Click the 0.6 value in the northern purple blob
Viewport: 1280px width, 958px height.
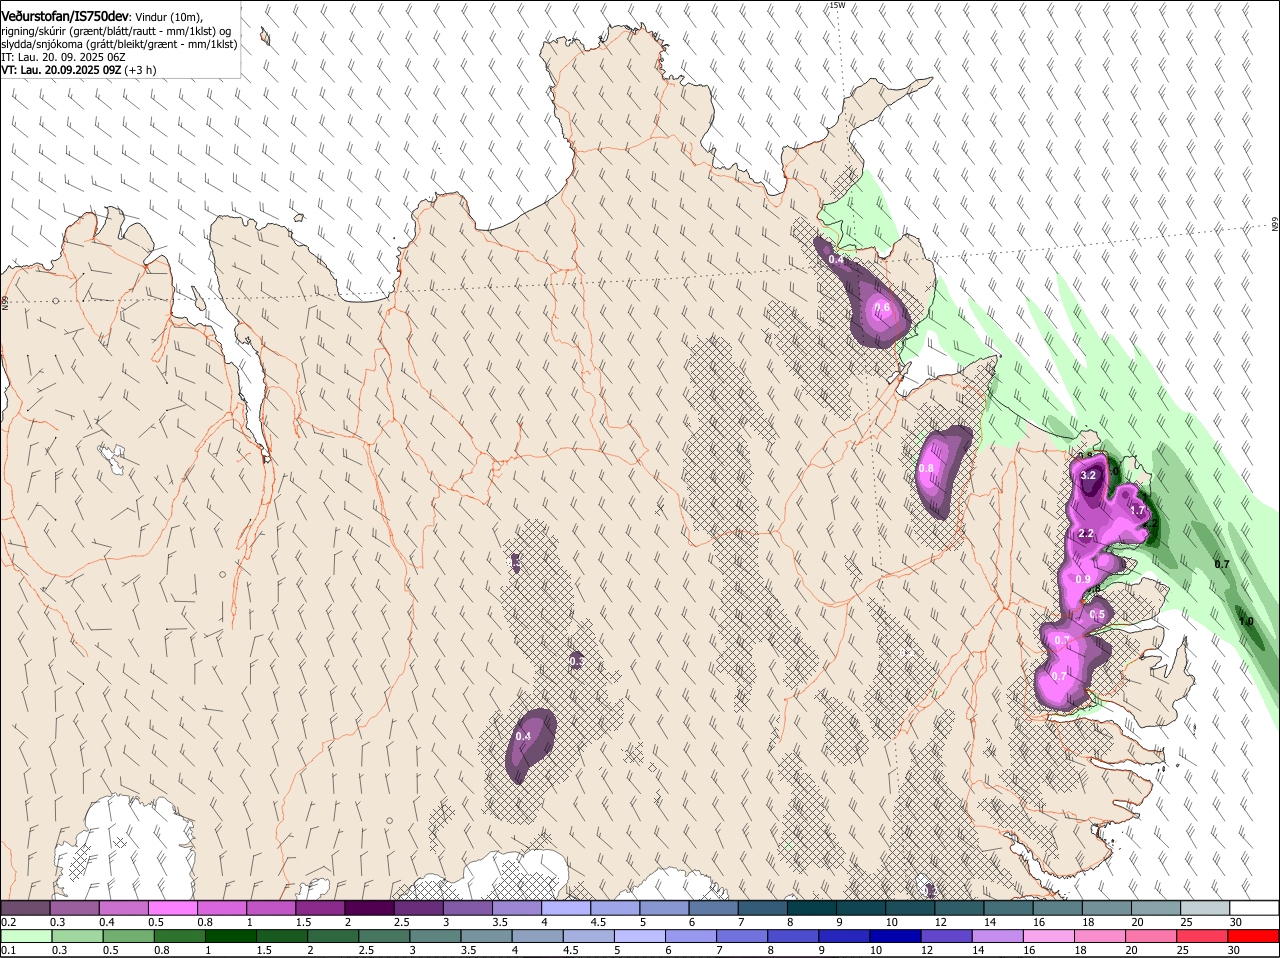coord(882,307)
